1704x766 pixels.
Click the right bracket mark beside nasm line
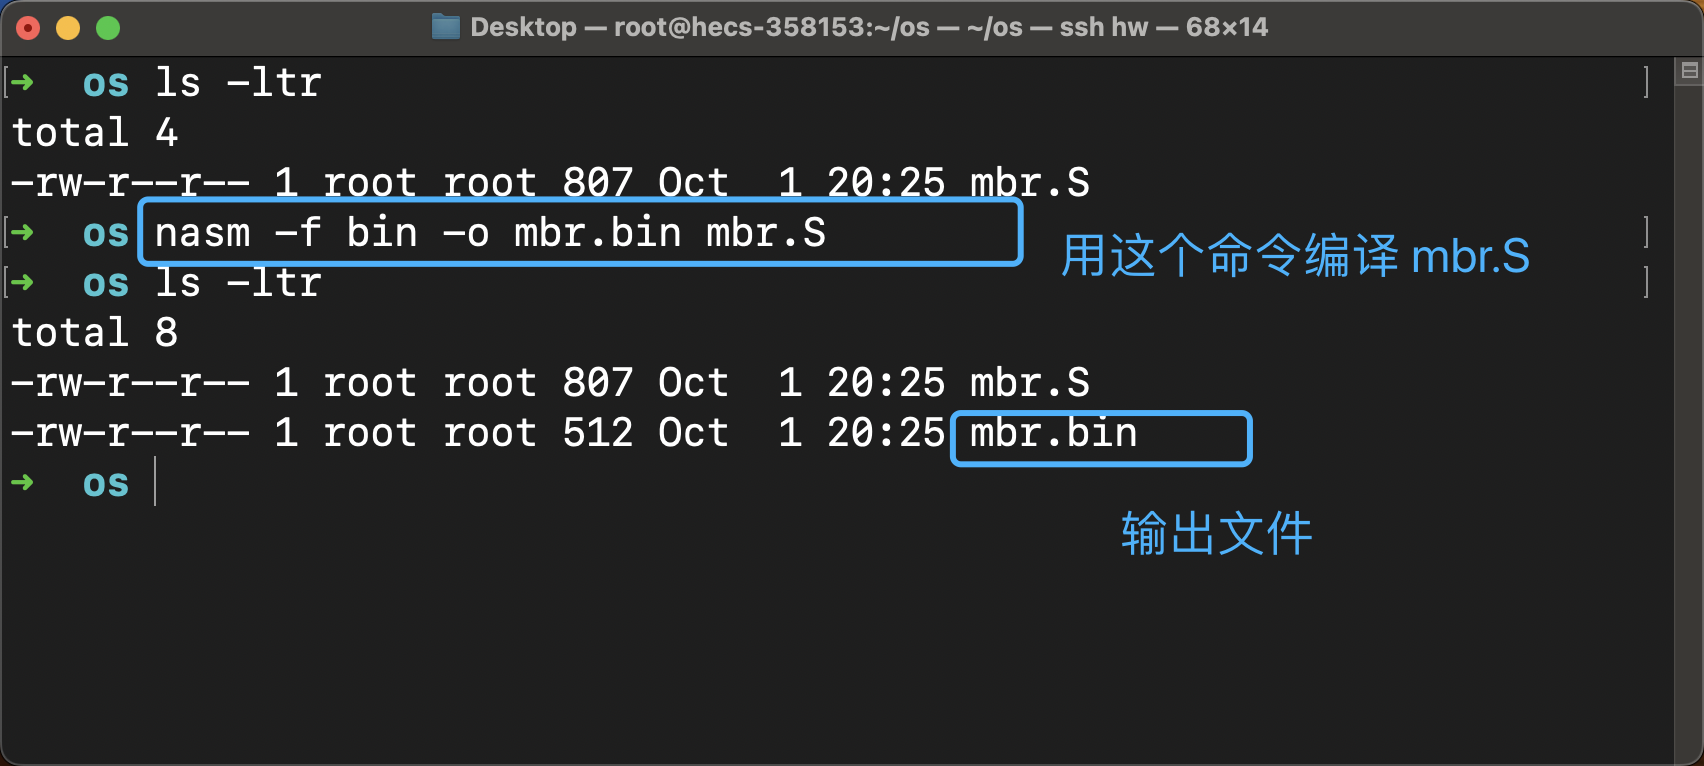[x=1646, y=232]
